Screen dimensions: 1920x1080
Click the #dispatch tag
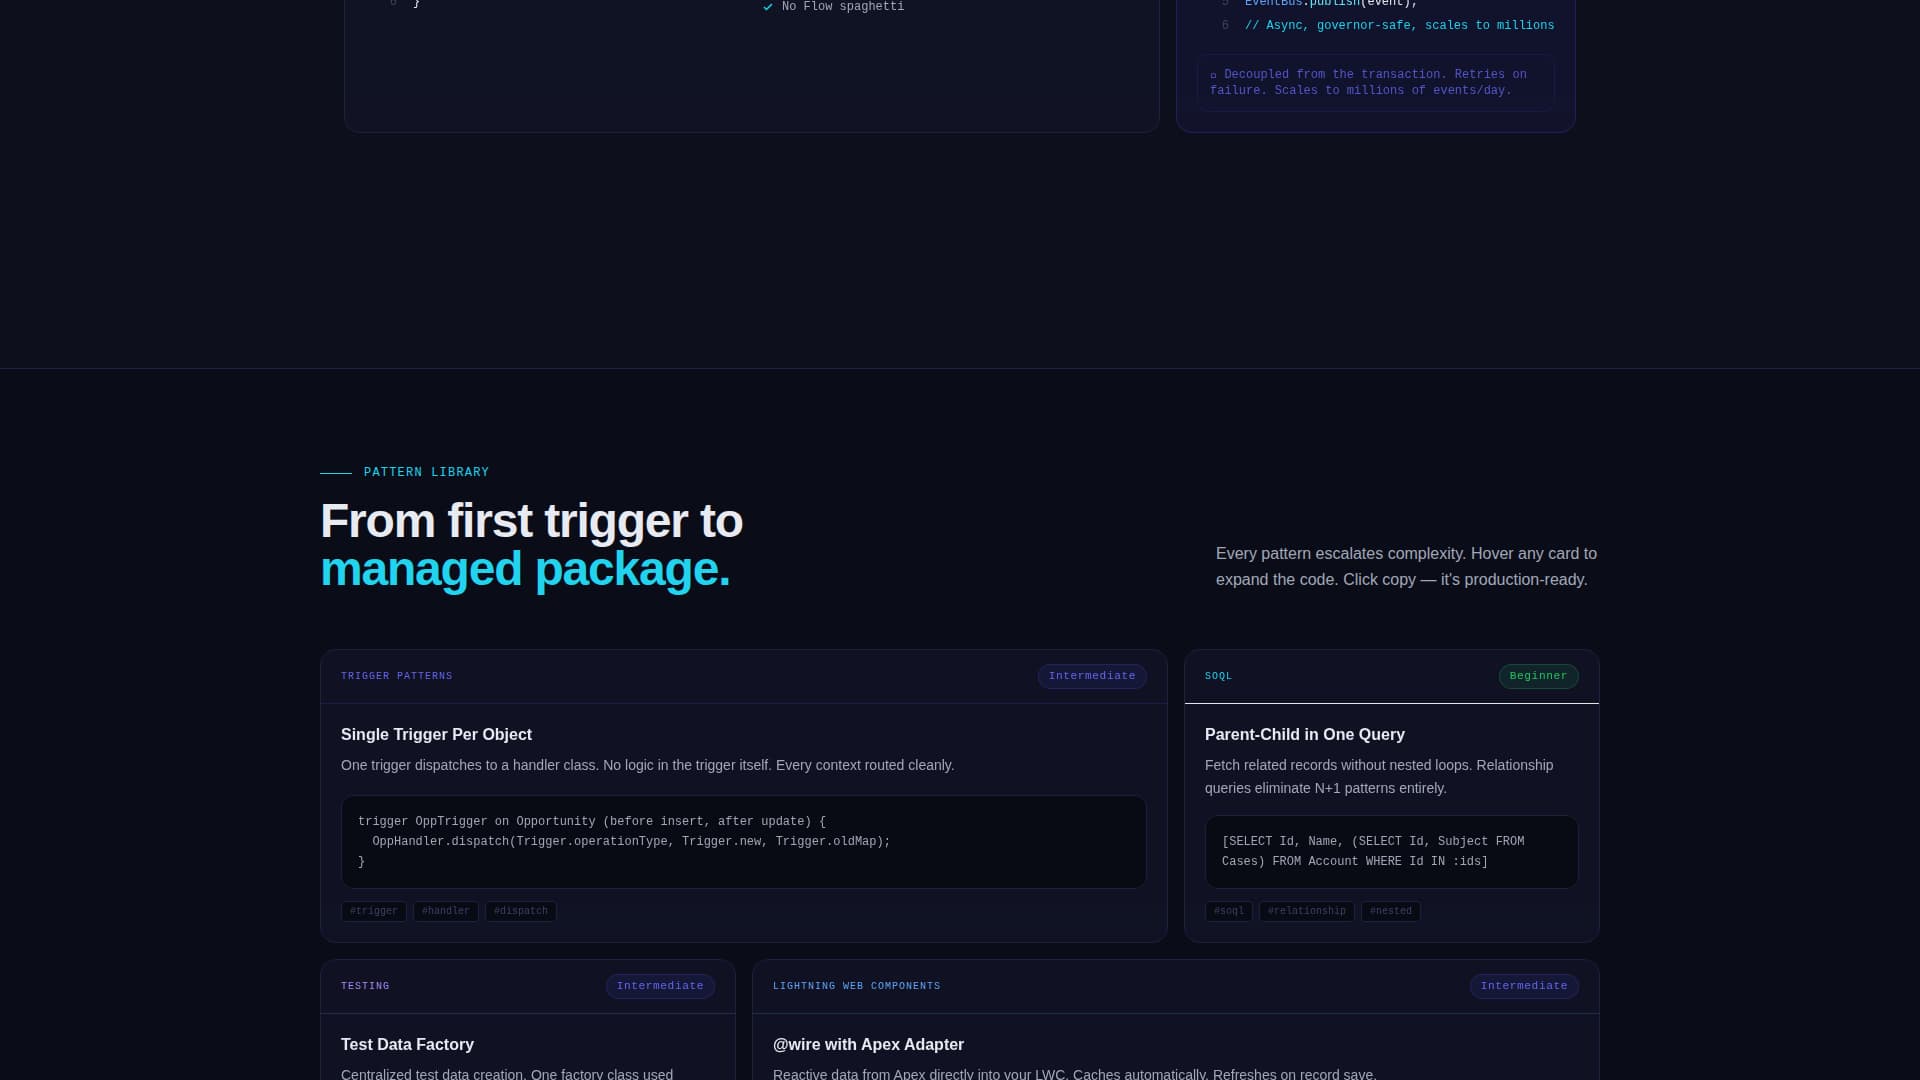point(520,911)
